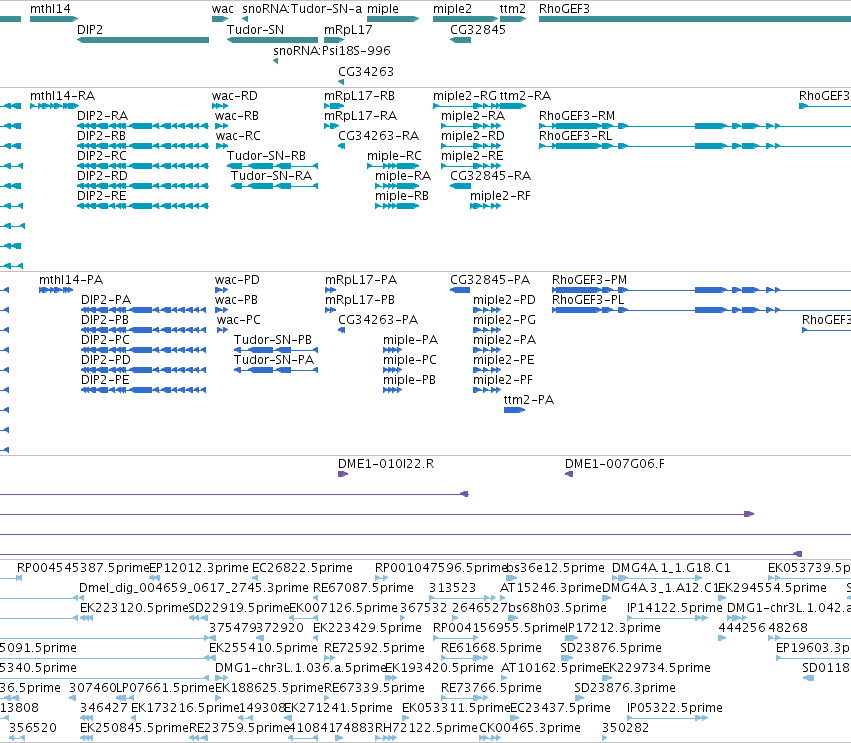The width and height of the screenshot is (851, 743).
Task: Select the mthl14-PA protein label
Action: click(71, 280)
